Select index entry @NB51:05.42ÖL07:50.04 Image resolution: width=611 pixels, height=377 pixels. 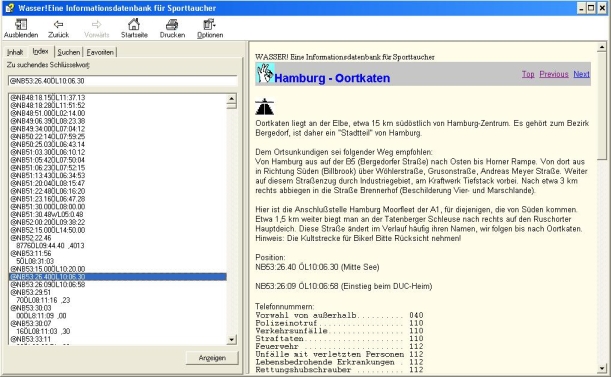[x=48, y=160]
